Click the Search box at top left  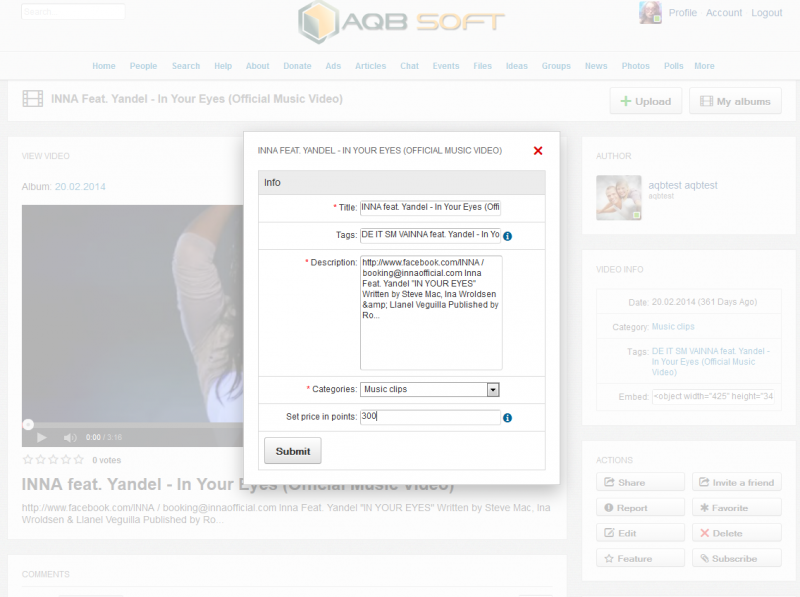pyautogui.click(x=73, y=11)
